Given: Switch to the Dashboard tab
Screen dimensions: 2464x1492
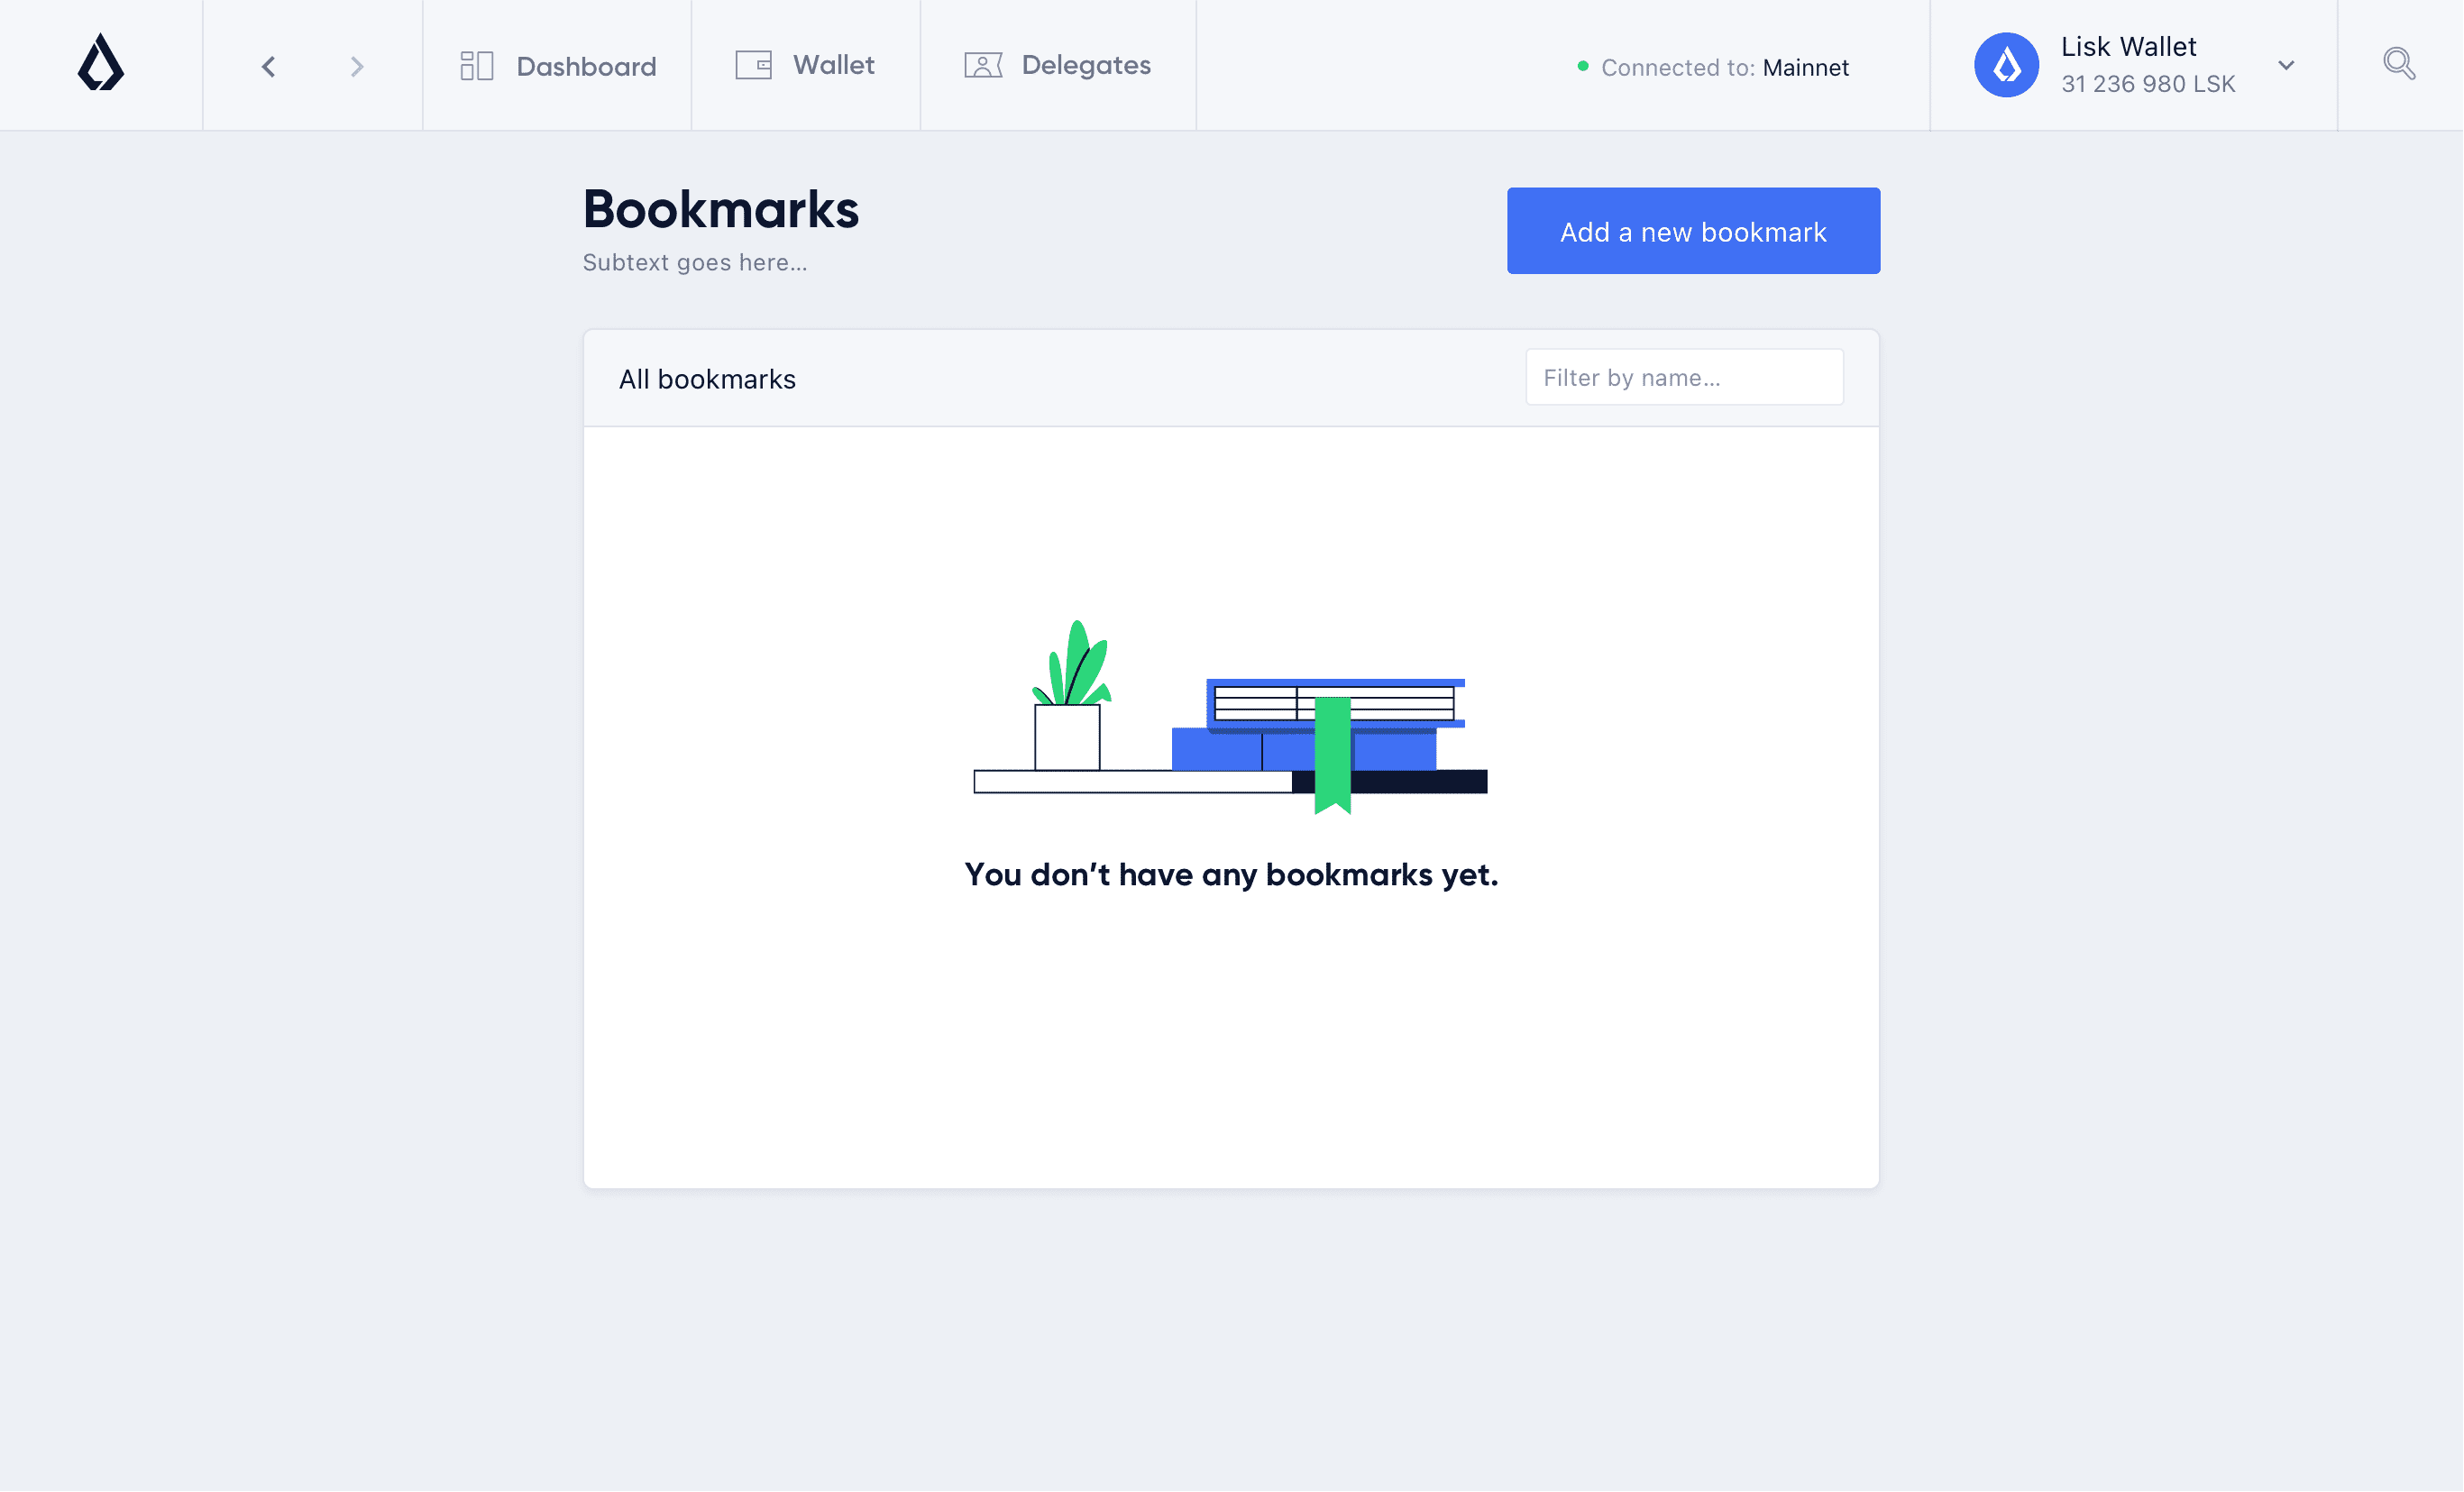Looking at the screenshot, I should click(x=586, y=66).
